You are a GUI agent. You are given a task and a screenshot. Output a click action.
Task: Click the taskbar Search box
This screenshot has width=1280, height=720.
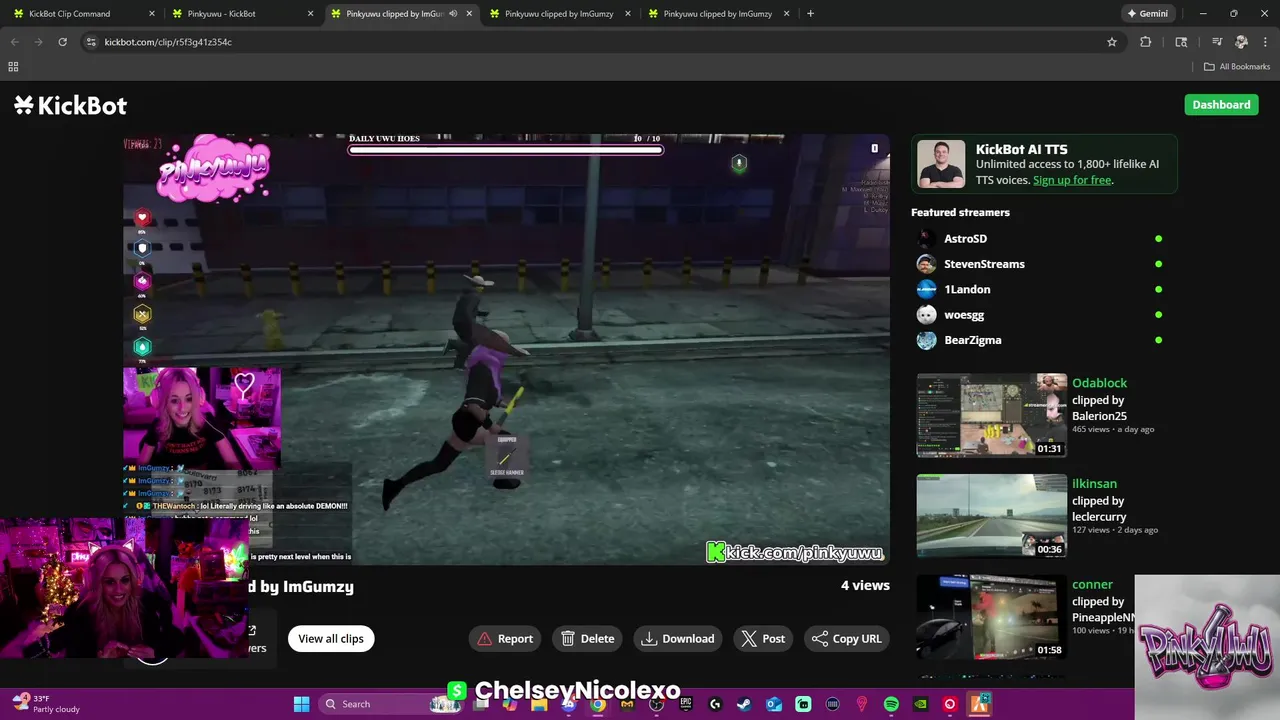point(392,704)
